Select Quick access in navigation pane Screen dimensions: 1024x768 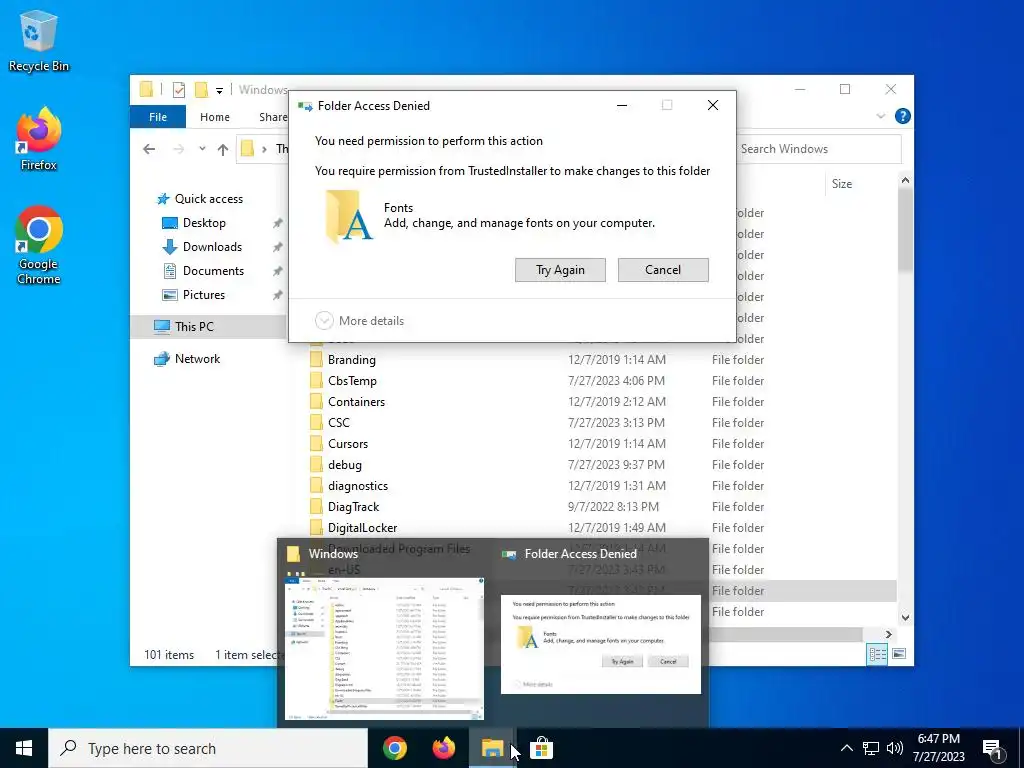199,199
